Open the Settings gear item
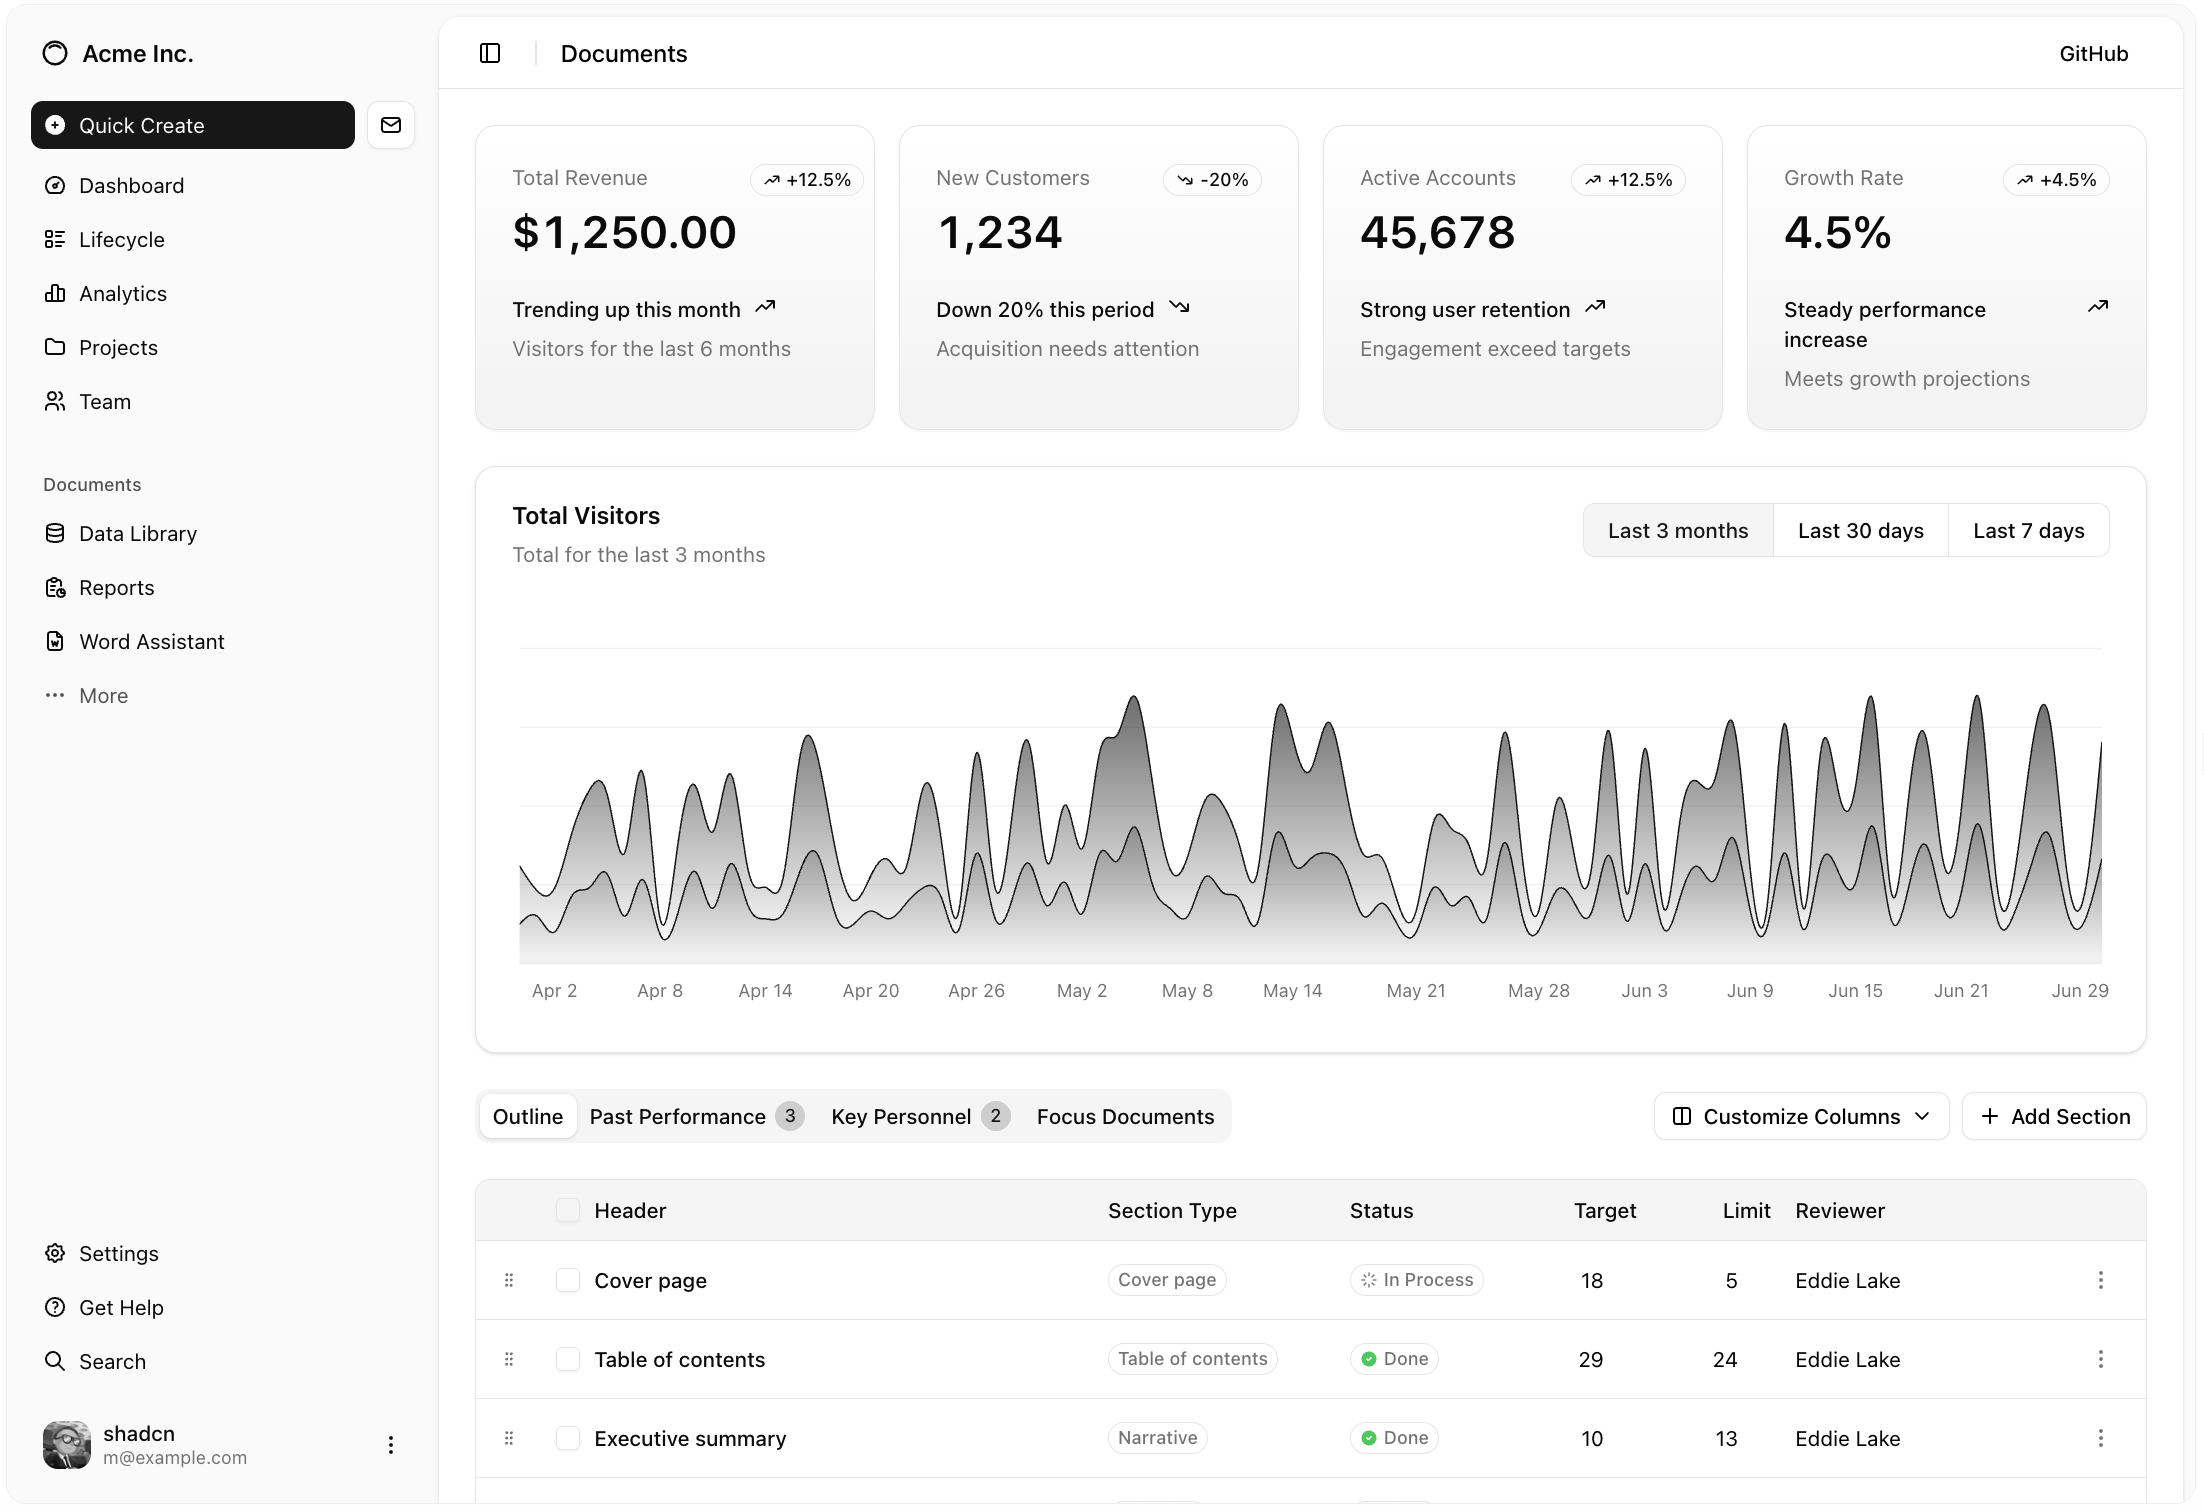 coord(118,1254)
